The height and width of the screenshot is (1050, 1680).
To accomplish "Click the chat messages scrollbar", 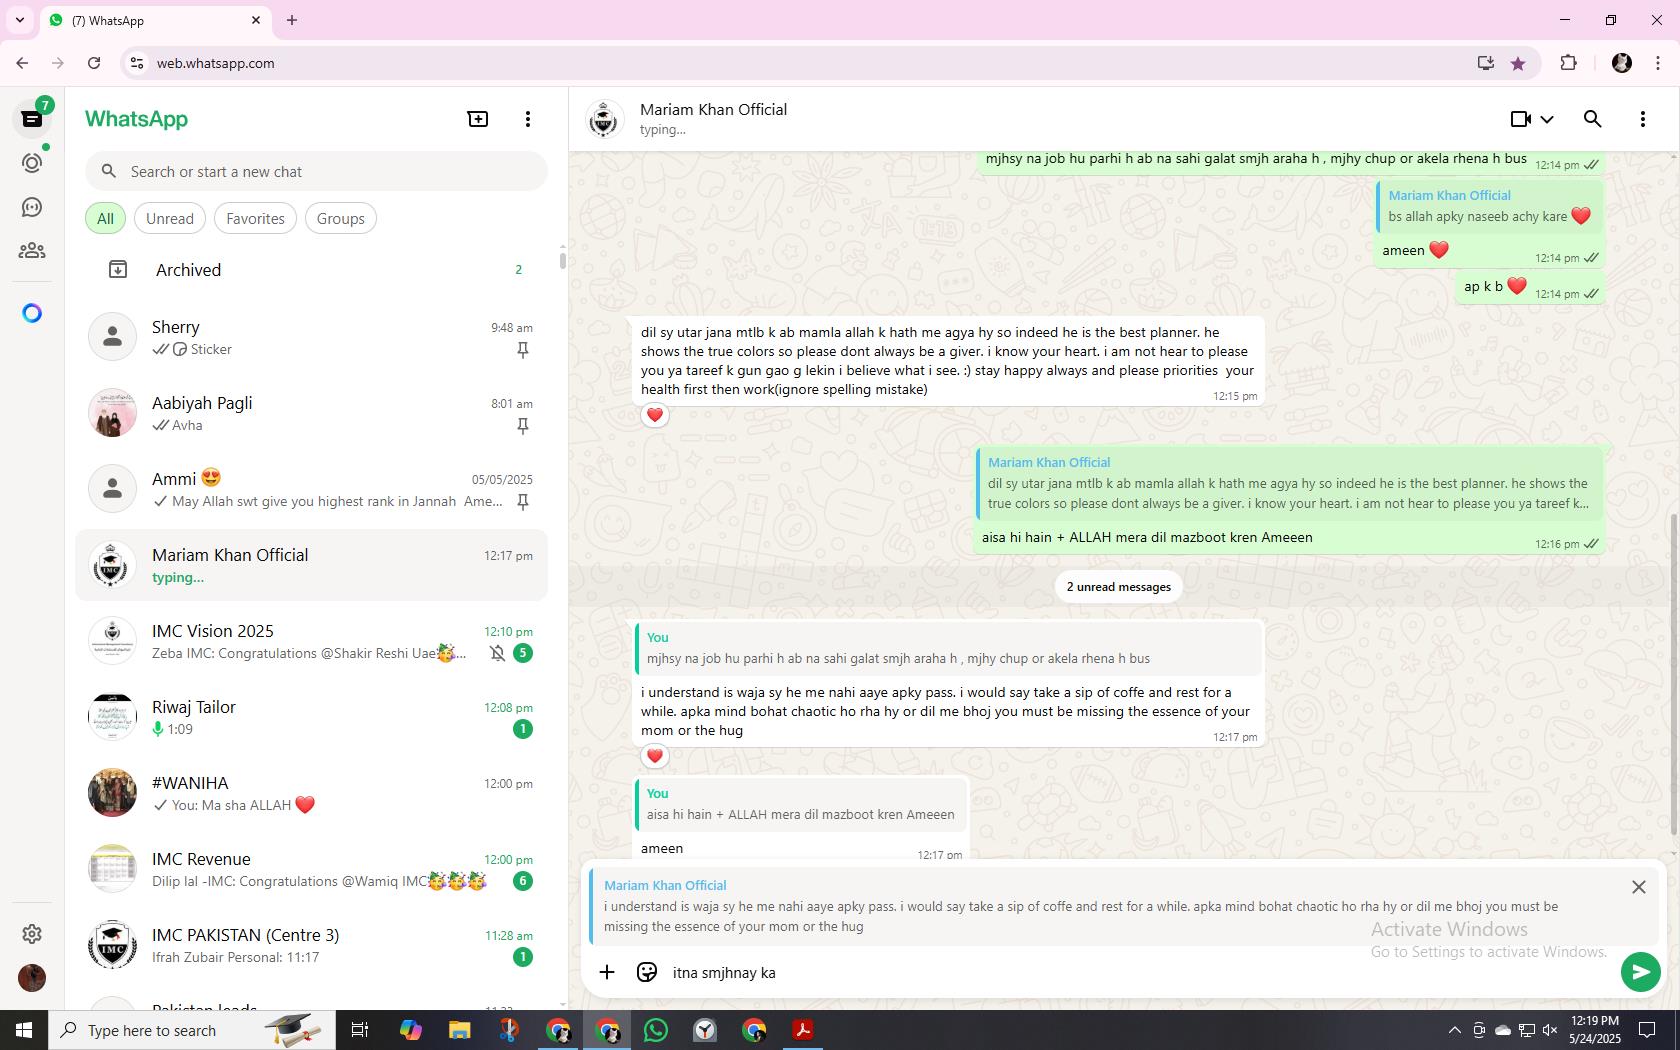I will point(1673,675).
